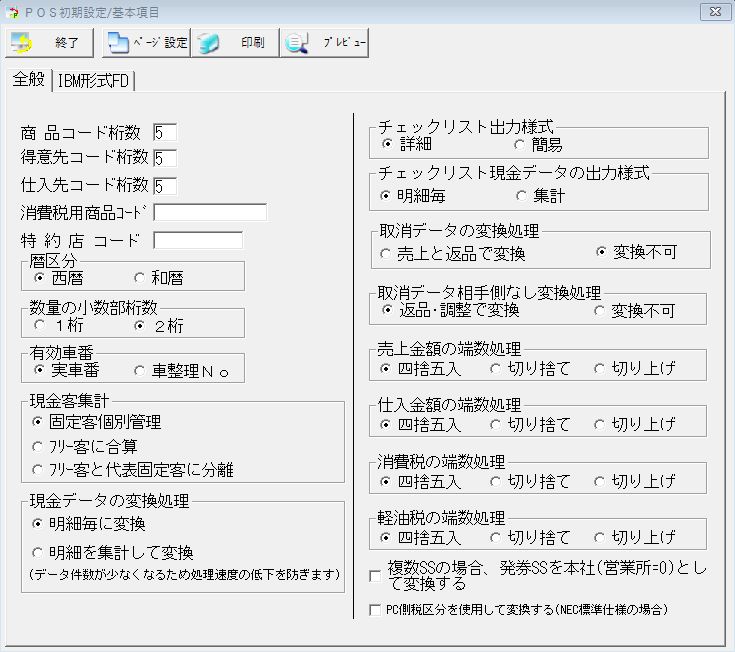Open the プレビュー preview button
735x652 pixels.
(x=324, y=43)
